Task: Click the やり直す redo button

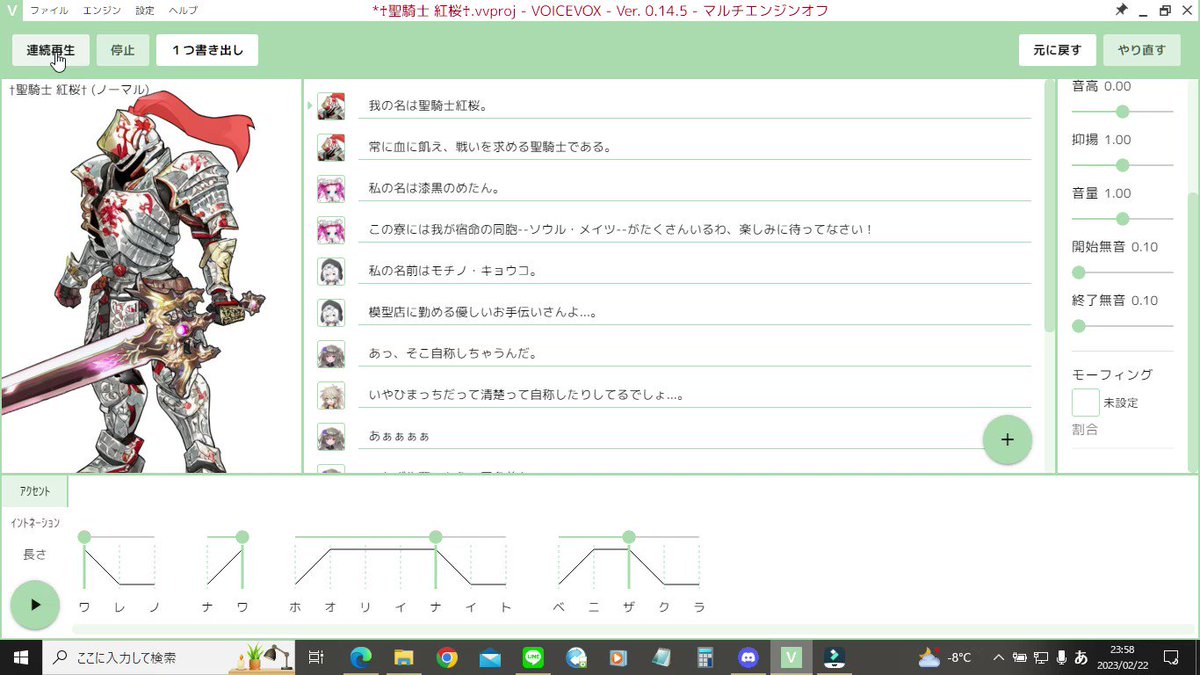Action: point(1141,50)
